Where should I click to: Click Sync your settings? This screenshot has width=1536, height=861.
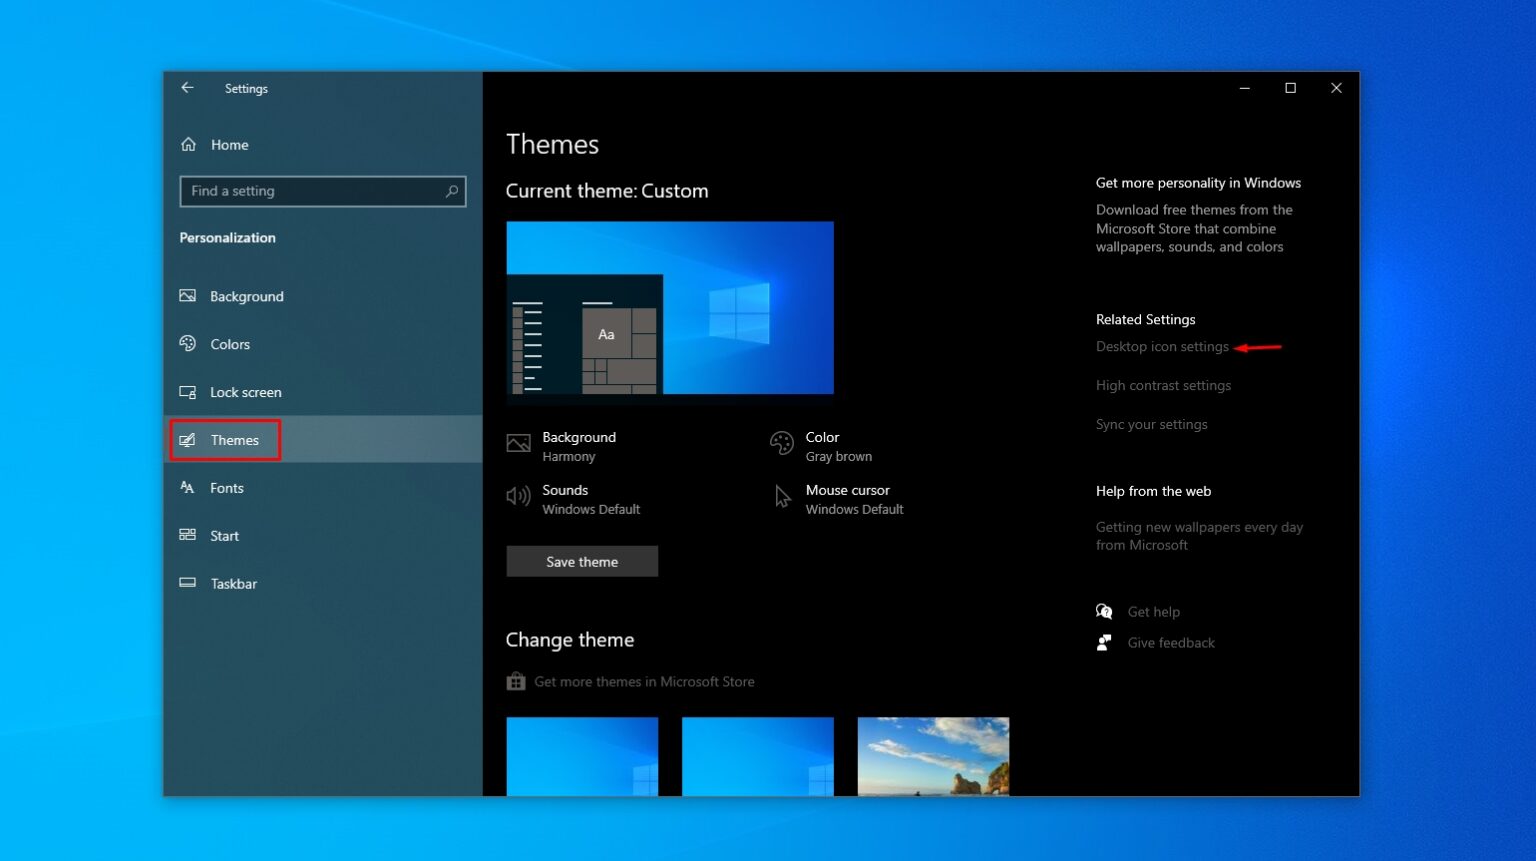point(1151,424)
